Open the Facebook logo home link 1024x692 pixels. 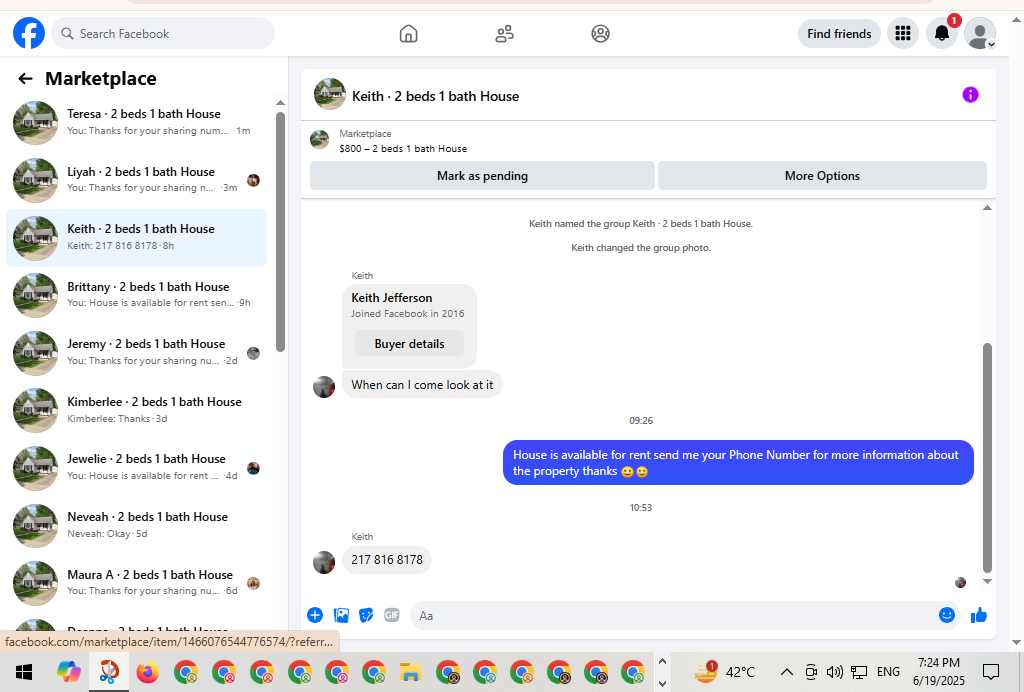(29, 33)
